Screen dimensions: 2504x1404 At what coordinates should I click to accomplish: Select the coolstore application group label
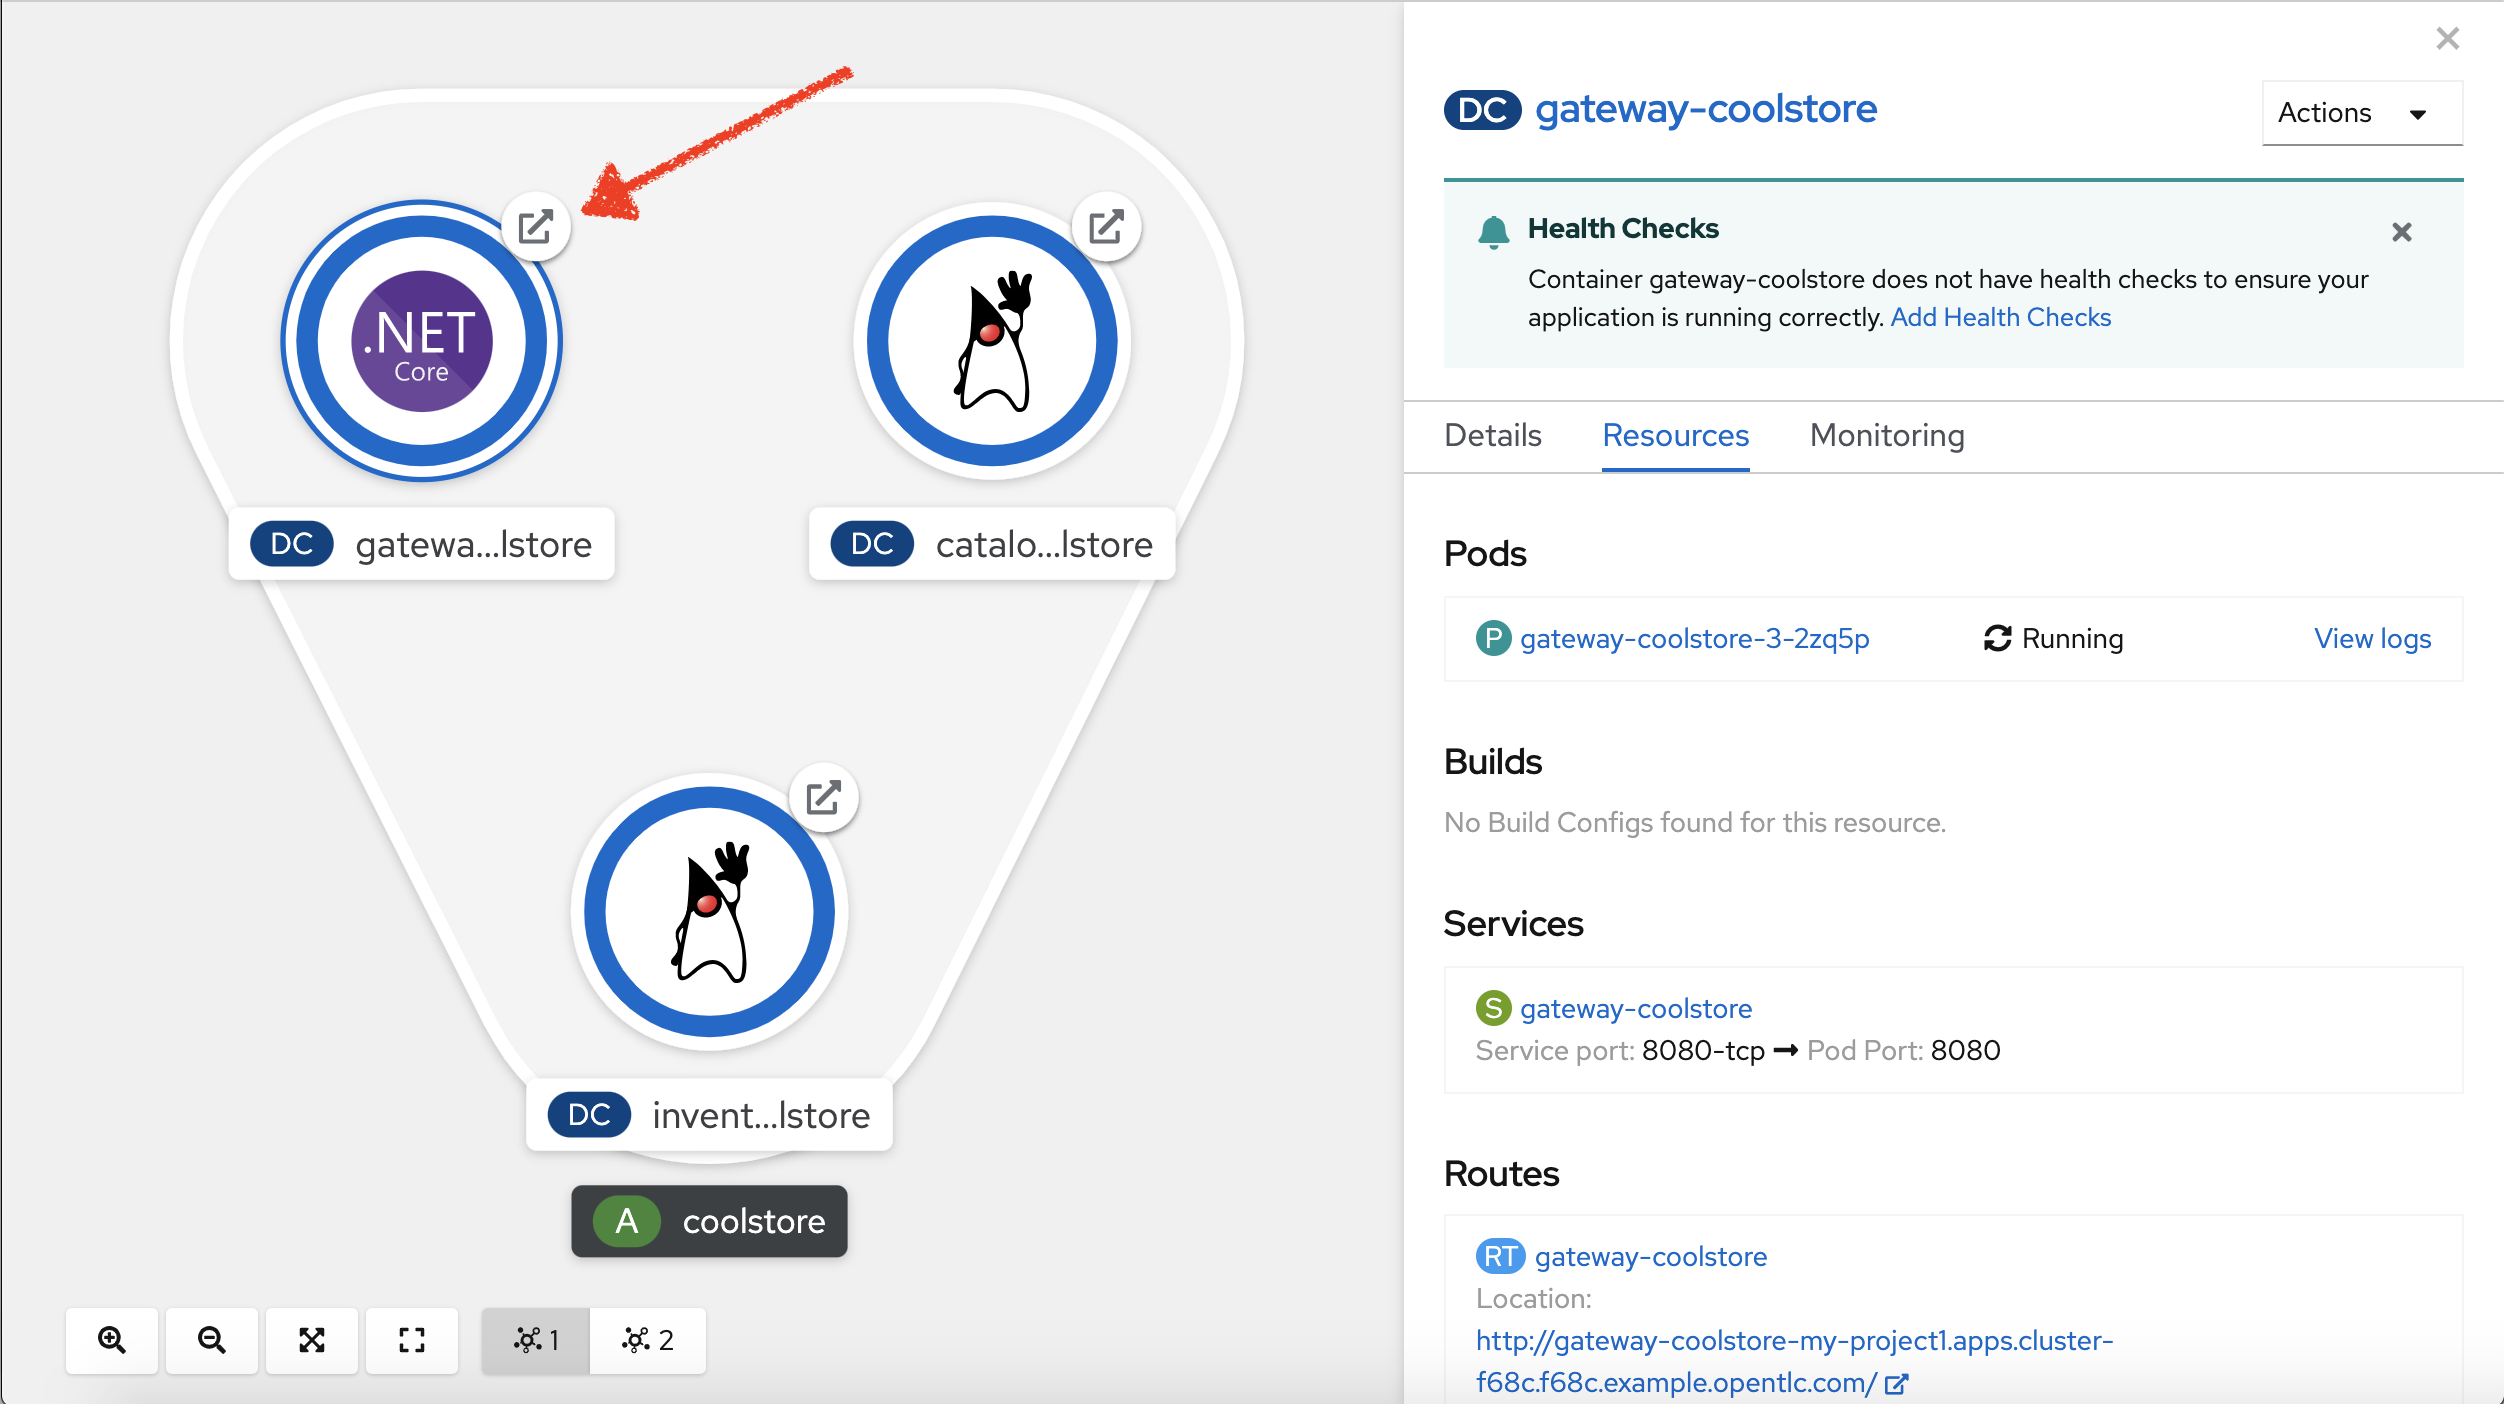[x=710, y=1221]
